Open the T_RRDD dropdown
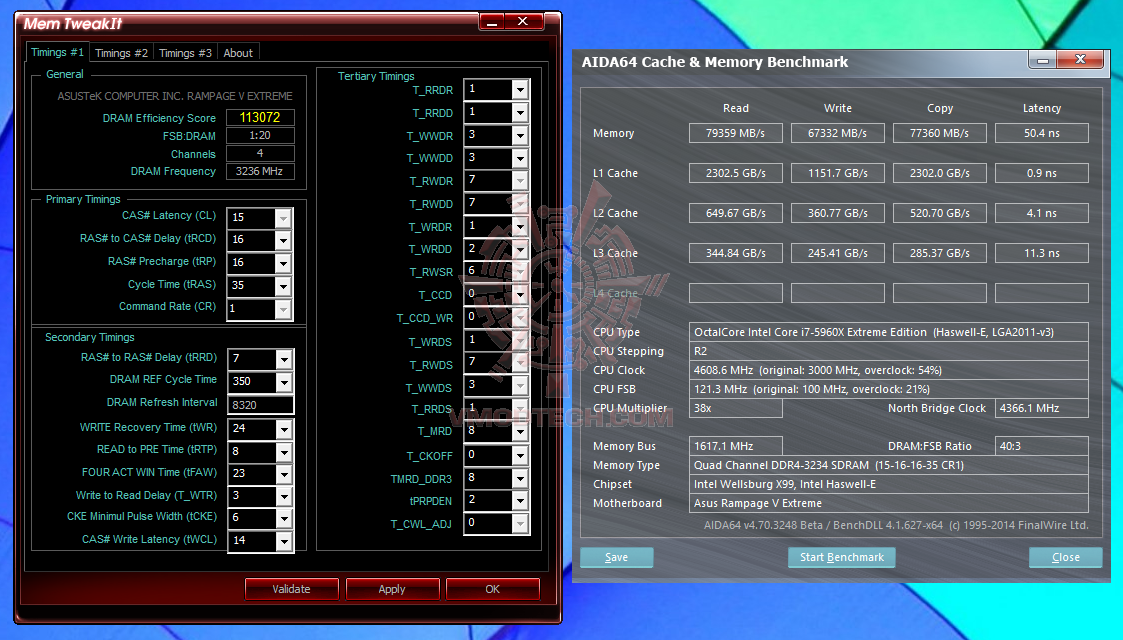This screenshot has height=640, width=1123. click(x=521, y=112)
